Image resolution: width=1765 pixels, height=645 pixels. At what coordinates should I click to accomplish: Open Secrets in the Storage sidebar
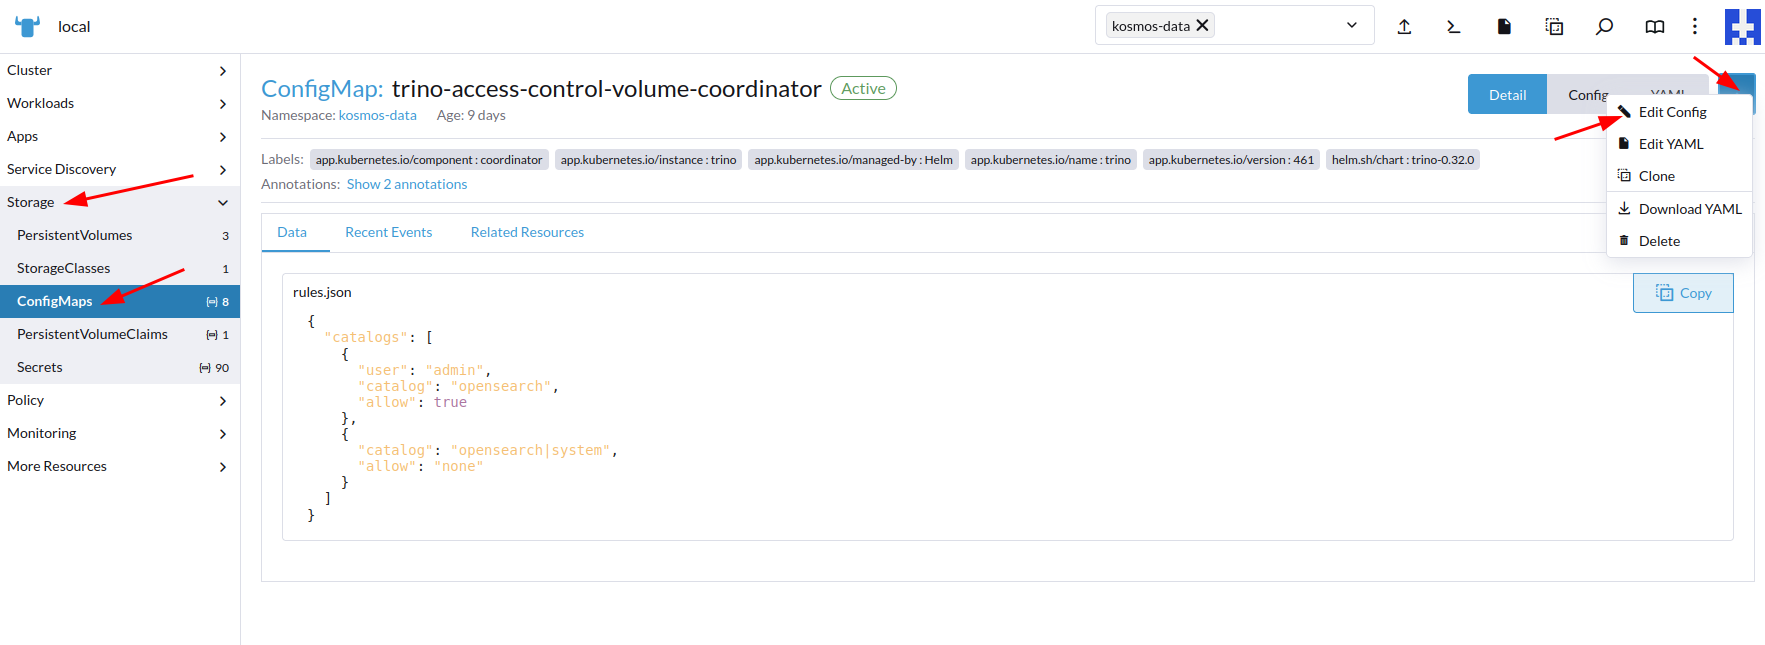40,367
